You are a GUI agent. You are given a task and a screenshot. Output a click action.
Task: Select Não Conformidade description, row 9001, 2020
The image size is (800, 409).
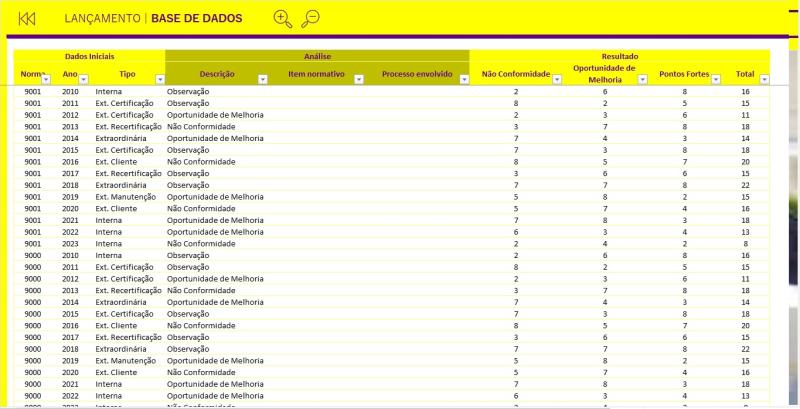tap(201, 209)
